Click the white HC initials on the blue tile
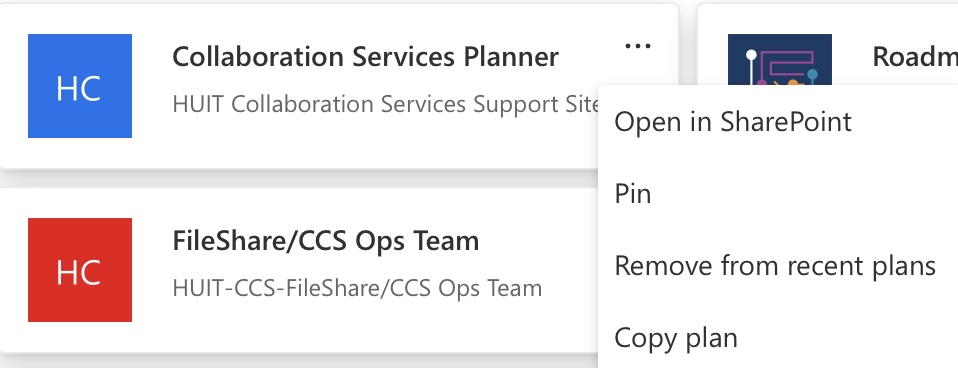This screenshot has height=368, width=958. (x=79, y=89)
